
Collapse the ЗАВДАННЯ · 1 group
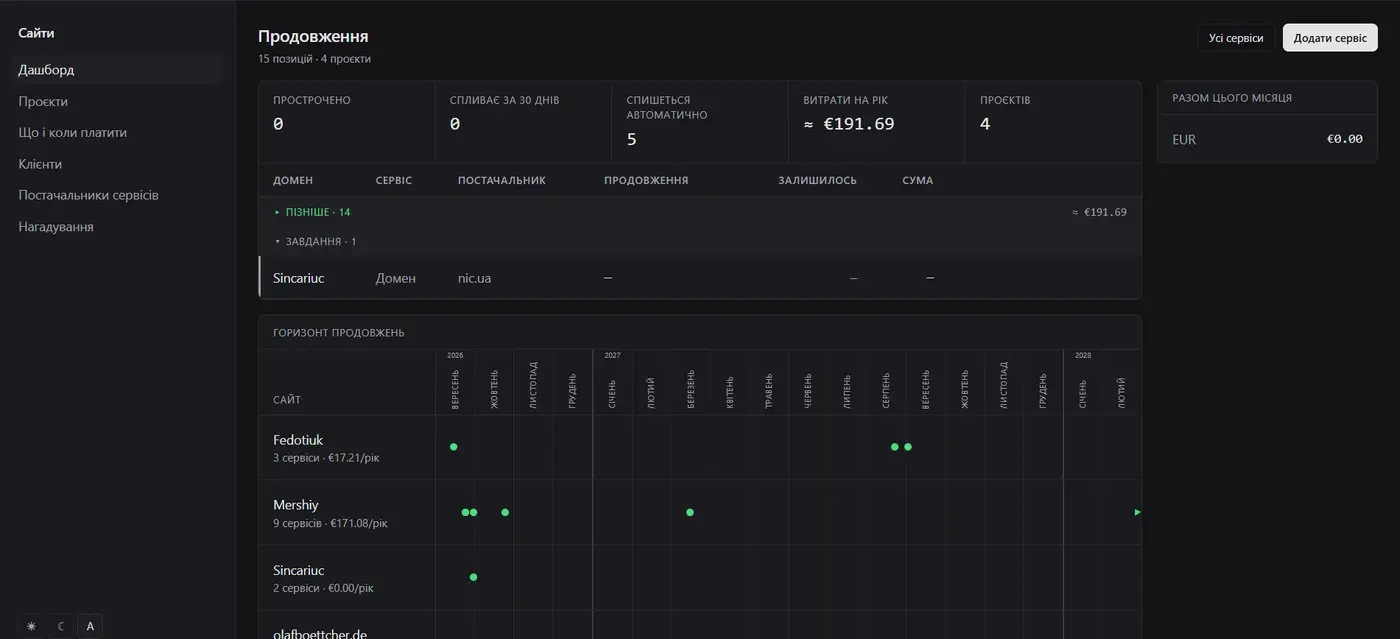315,241
